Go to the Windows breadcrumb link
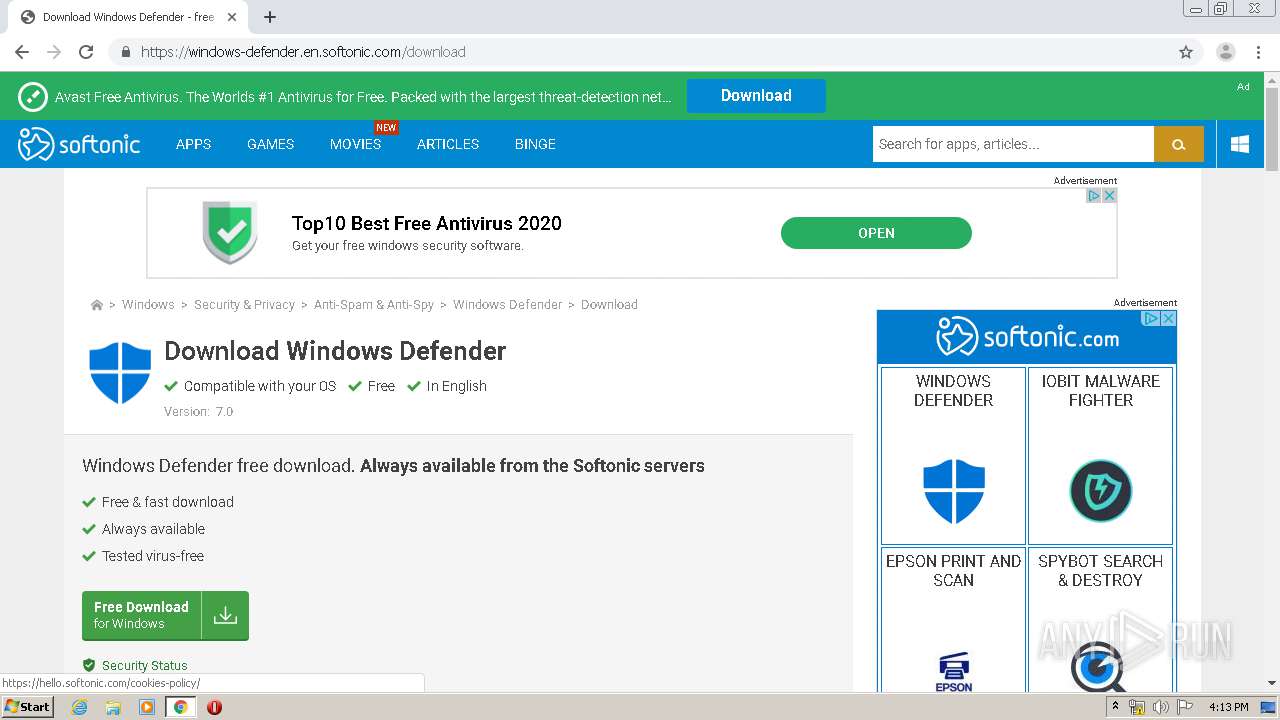The width and height of the screenshot is (1280, 720). click(148, 305)
